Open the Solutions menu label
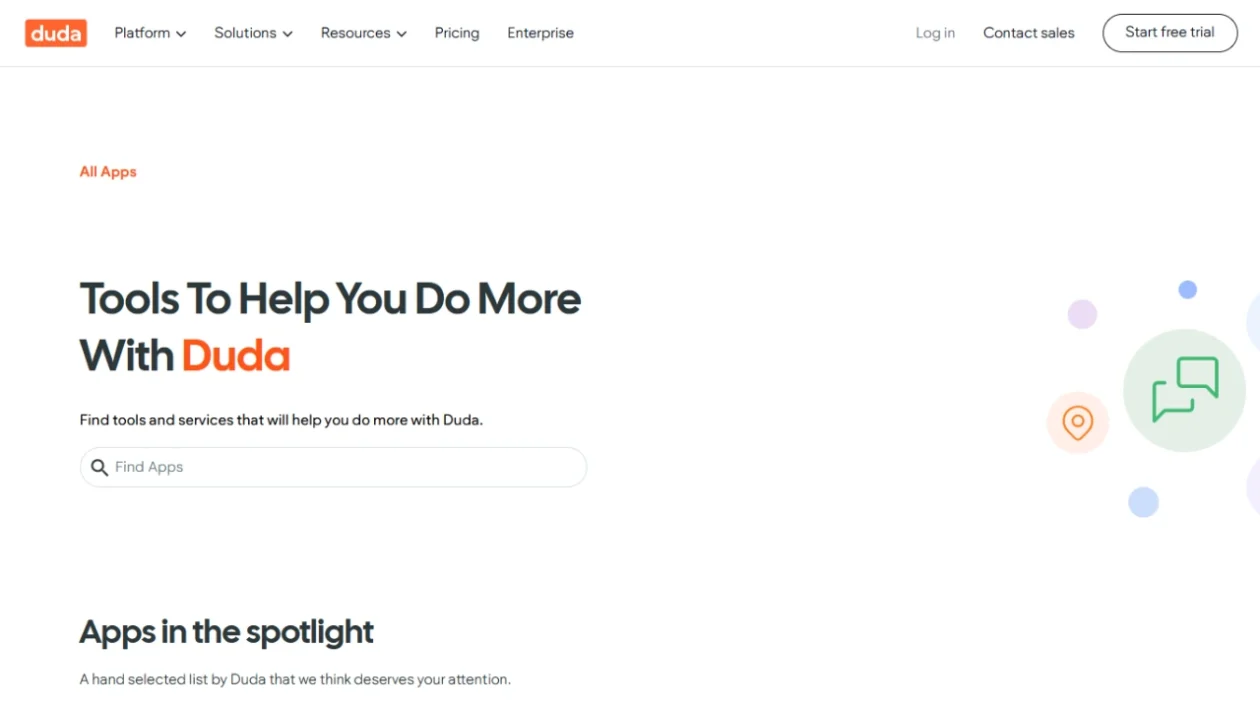This screenshot has height=709, width=1260. (x=245, y=33)
